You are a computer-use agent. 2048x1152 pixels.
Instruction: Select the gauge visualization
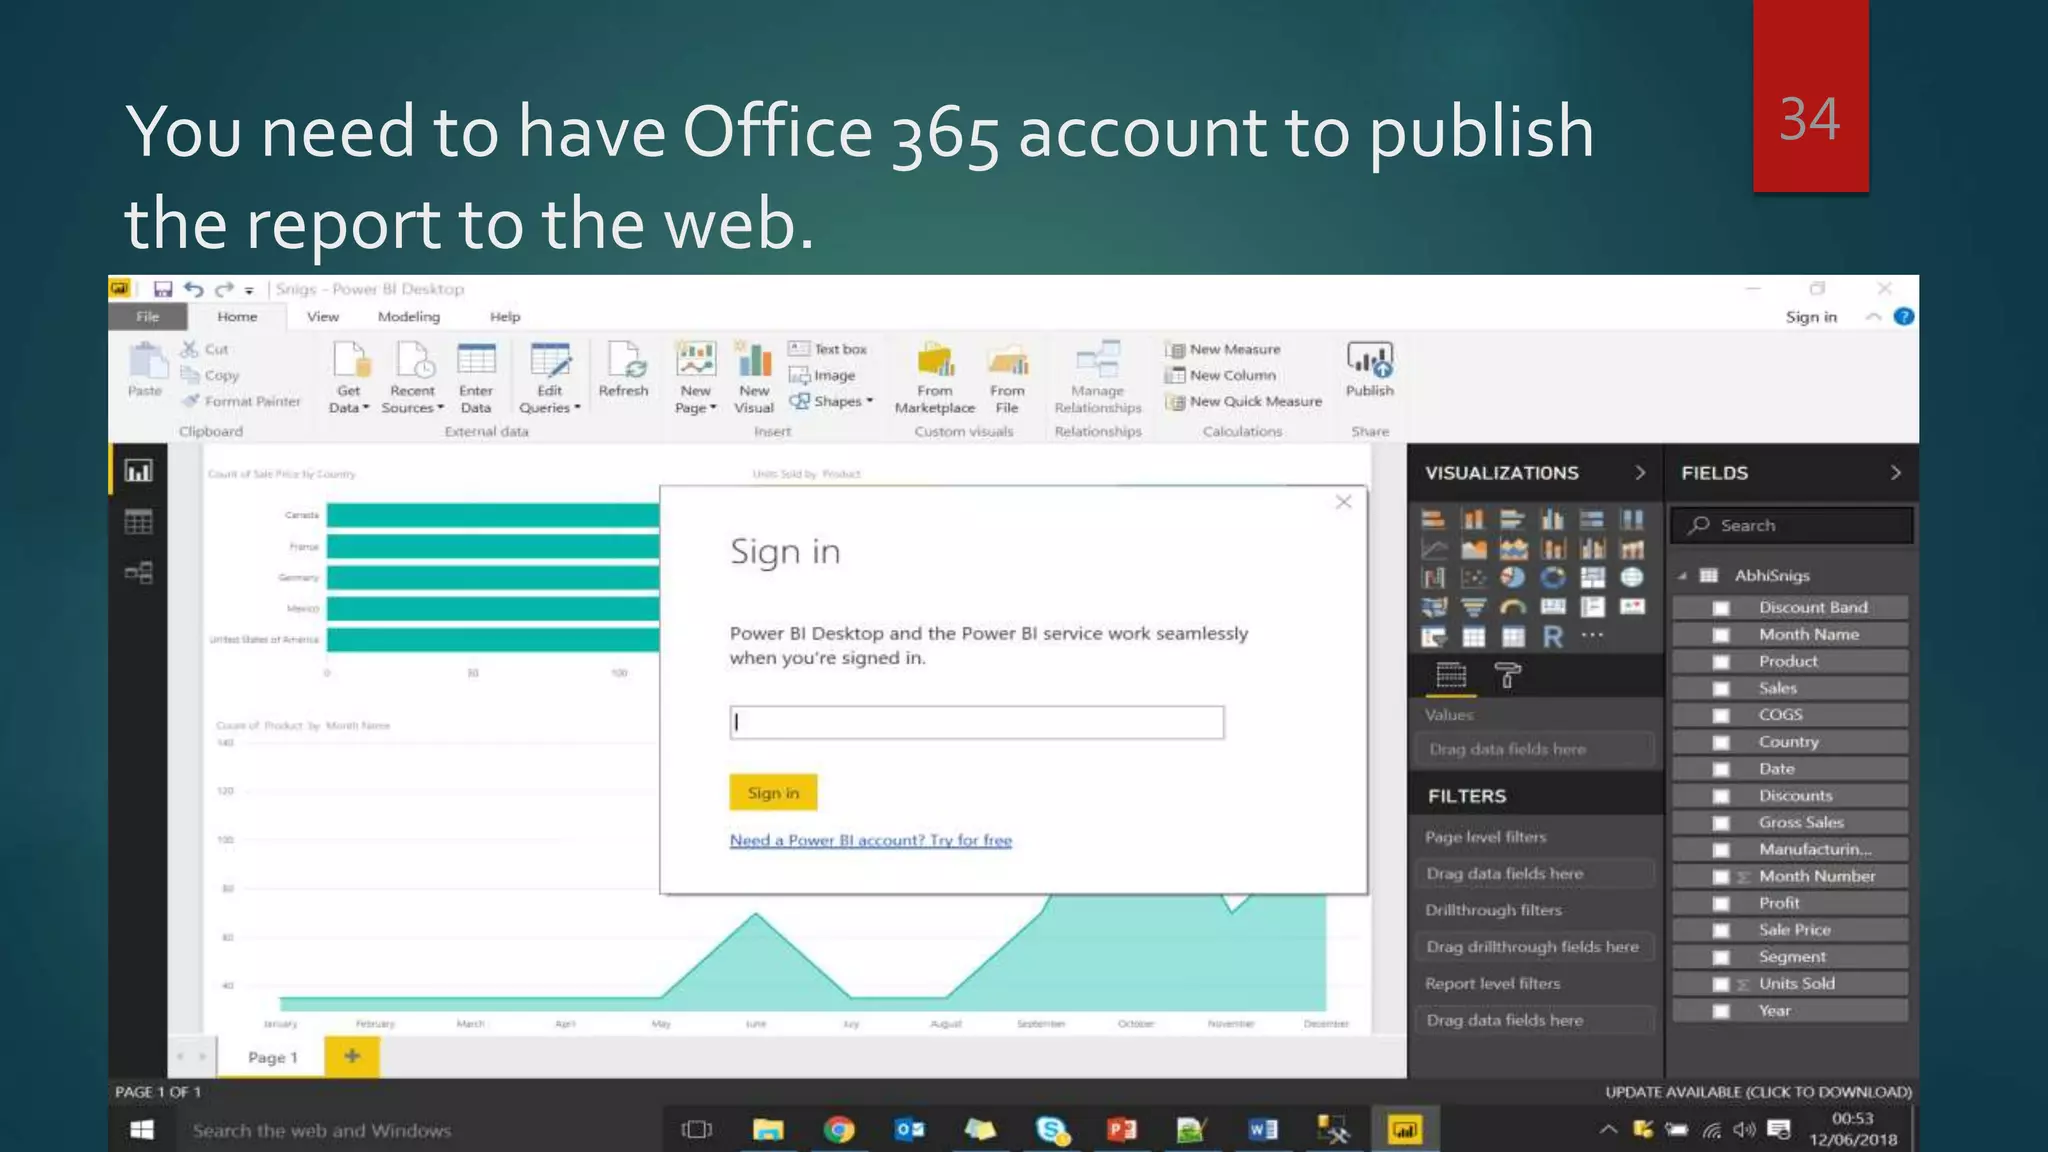point(1512,607)
